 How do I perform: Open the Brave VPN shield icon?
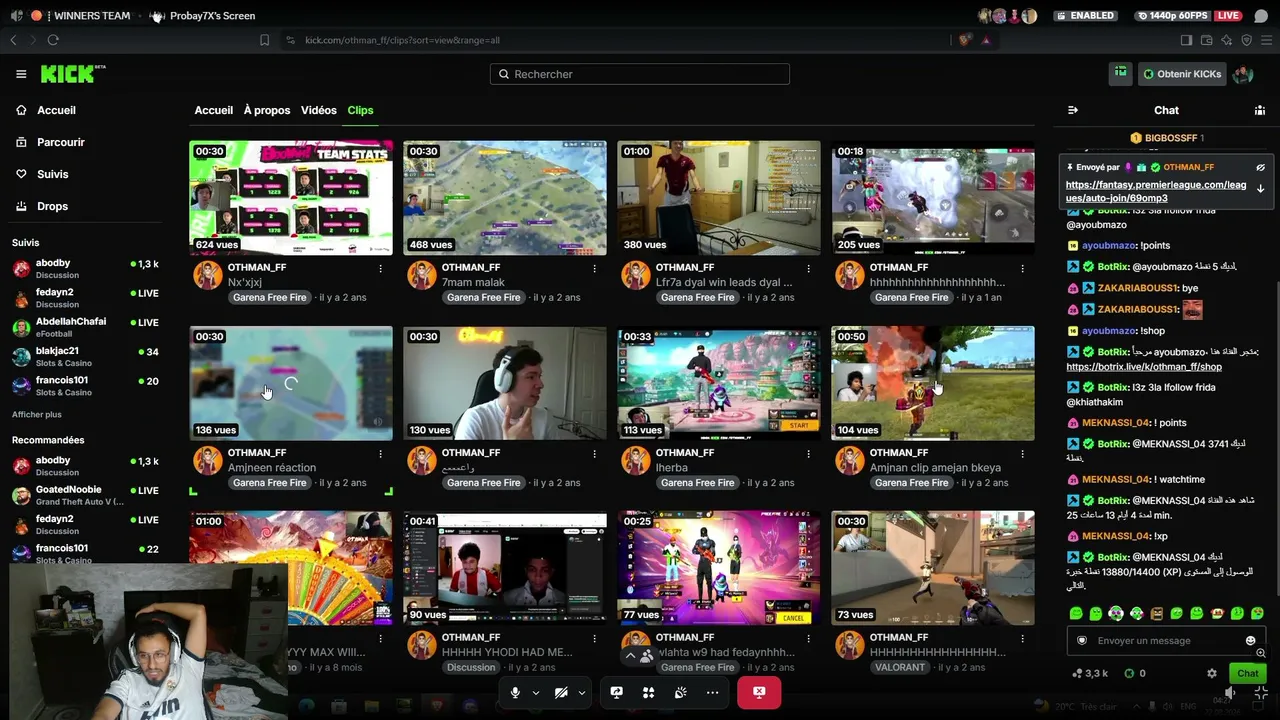[1247, 40]
